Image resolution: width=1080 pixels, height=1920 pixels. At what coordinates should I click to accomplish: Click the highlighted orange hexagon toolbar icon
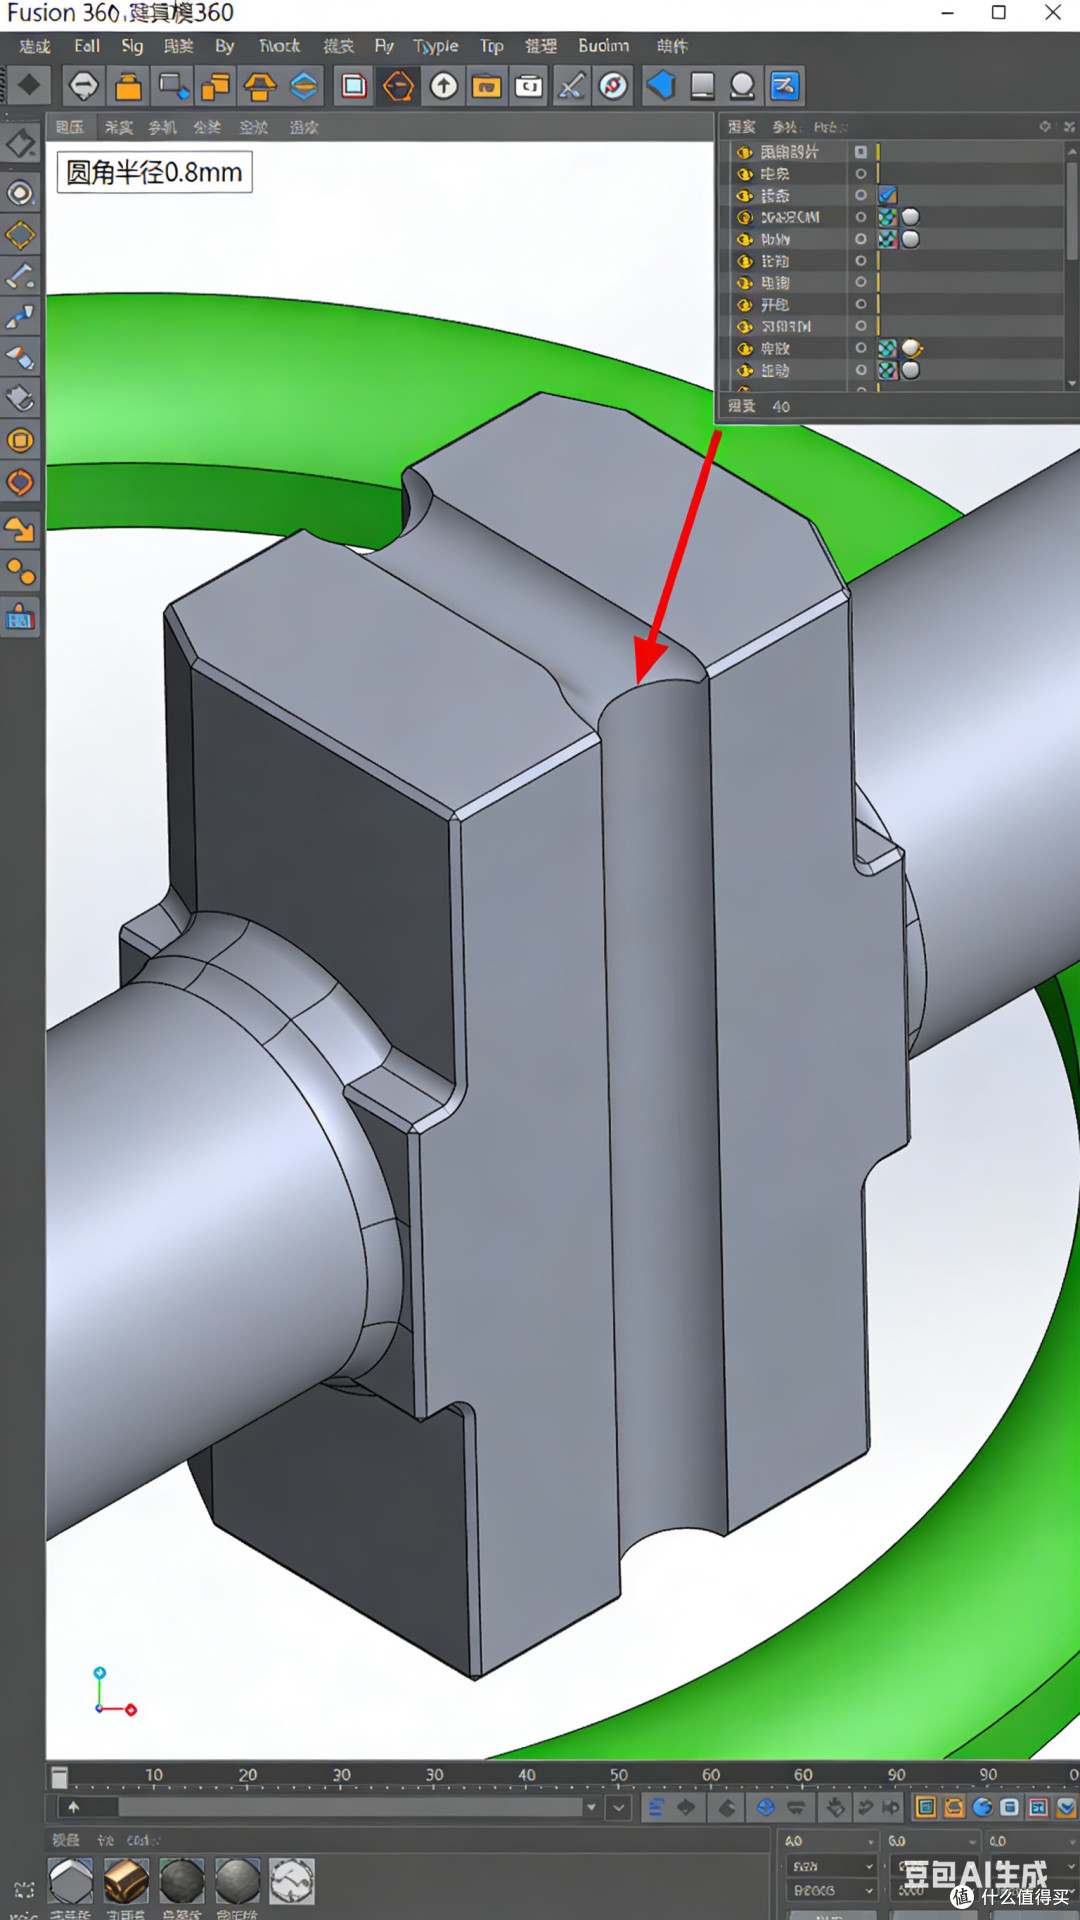pos(399,86)
